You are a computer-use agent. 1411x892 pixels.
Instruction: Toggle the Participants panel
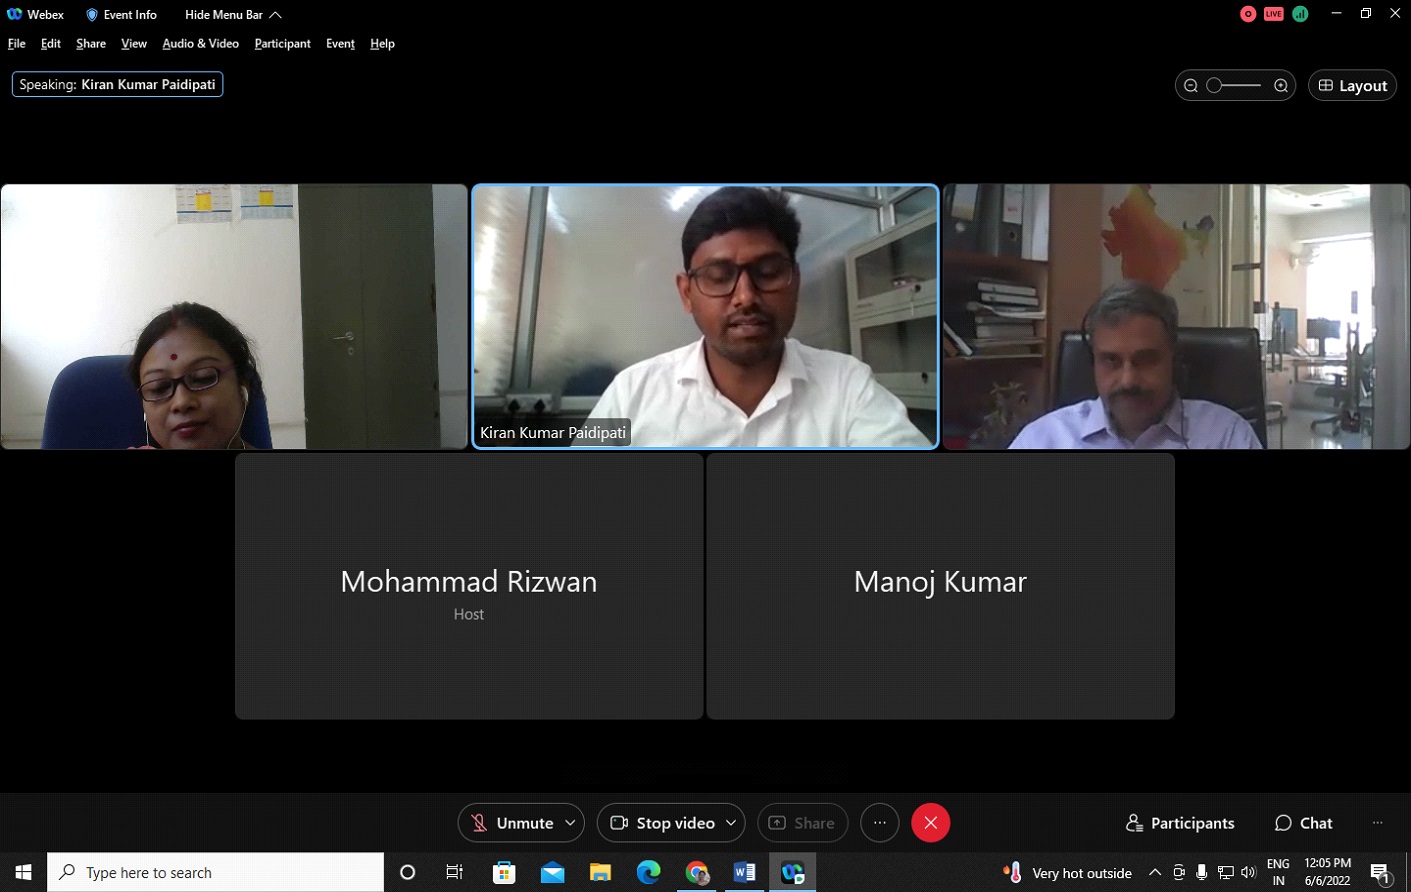click(x=1180, y=823)
